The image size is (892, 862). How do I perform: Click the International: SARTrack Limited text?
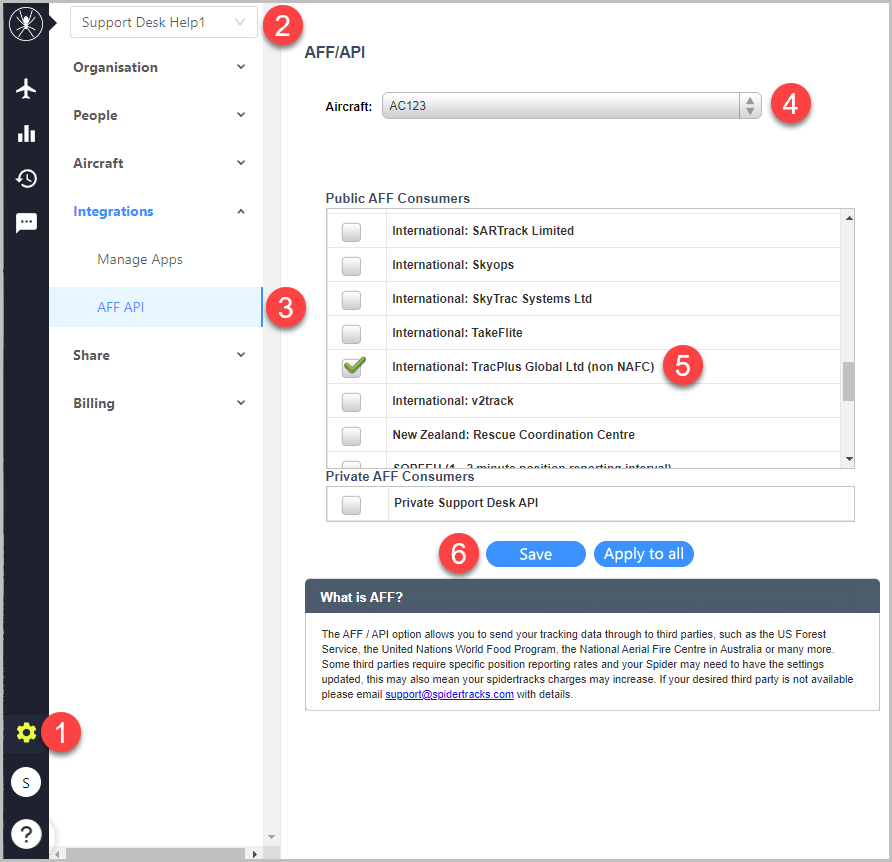coord(483,230)
